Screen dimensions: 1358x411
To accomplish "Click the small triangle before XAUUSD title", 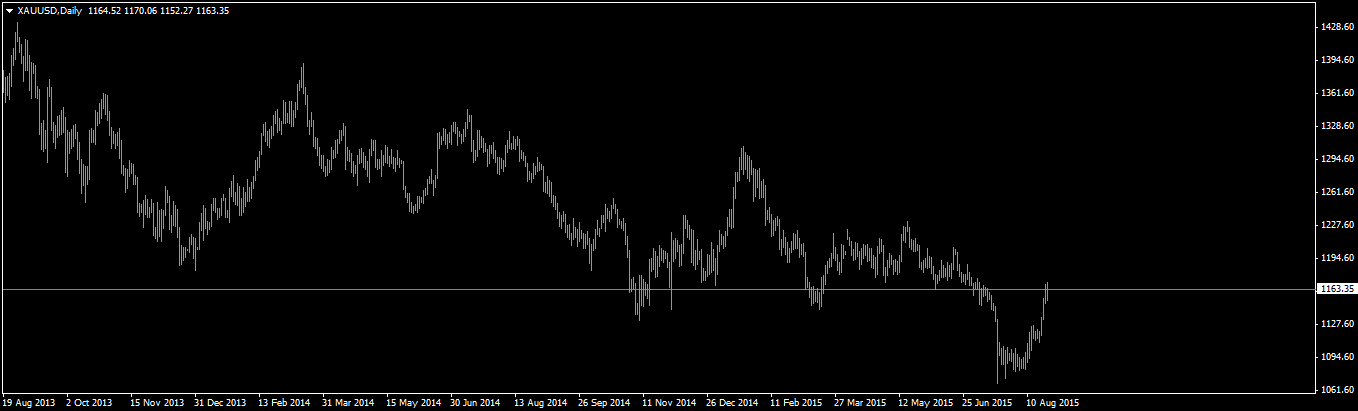I will [x=9, y=10].
